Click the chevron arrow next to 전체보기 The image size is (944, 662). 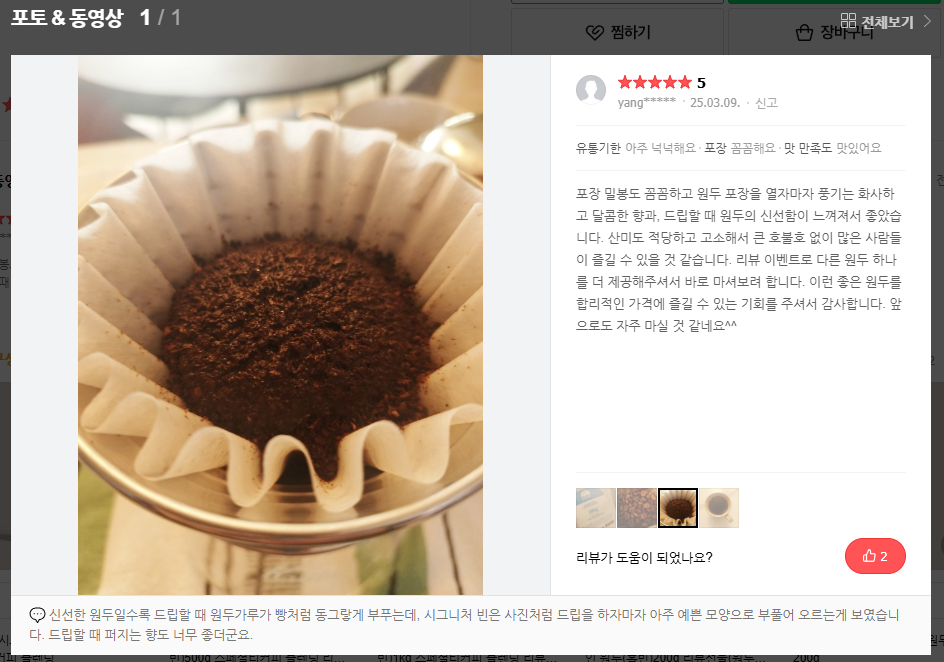click(x=927, y=20)
